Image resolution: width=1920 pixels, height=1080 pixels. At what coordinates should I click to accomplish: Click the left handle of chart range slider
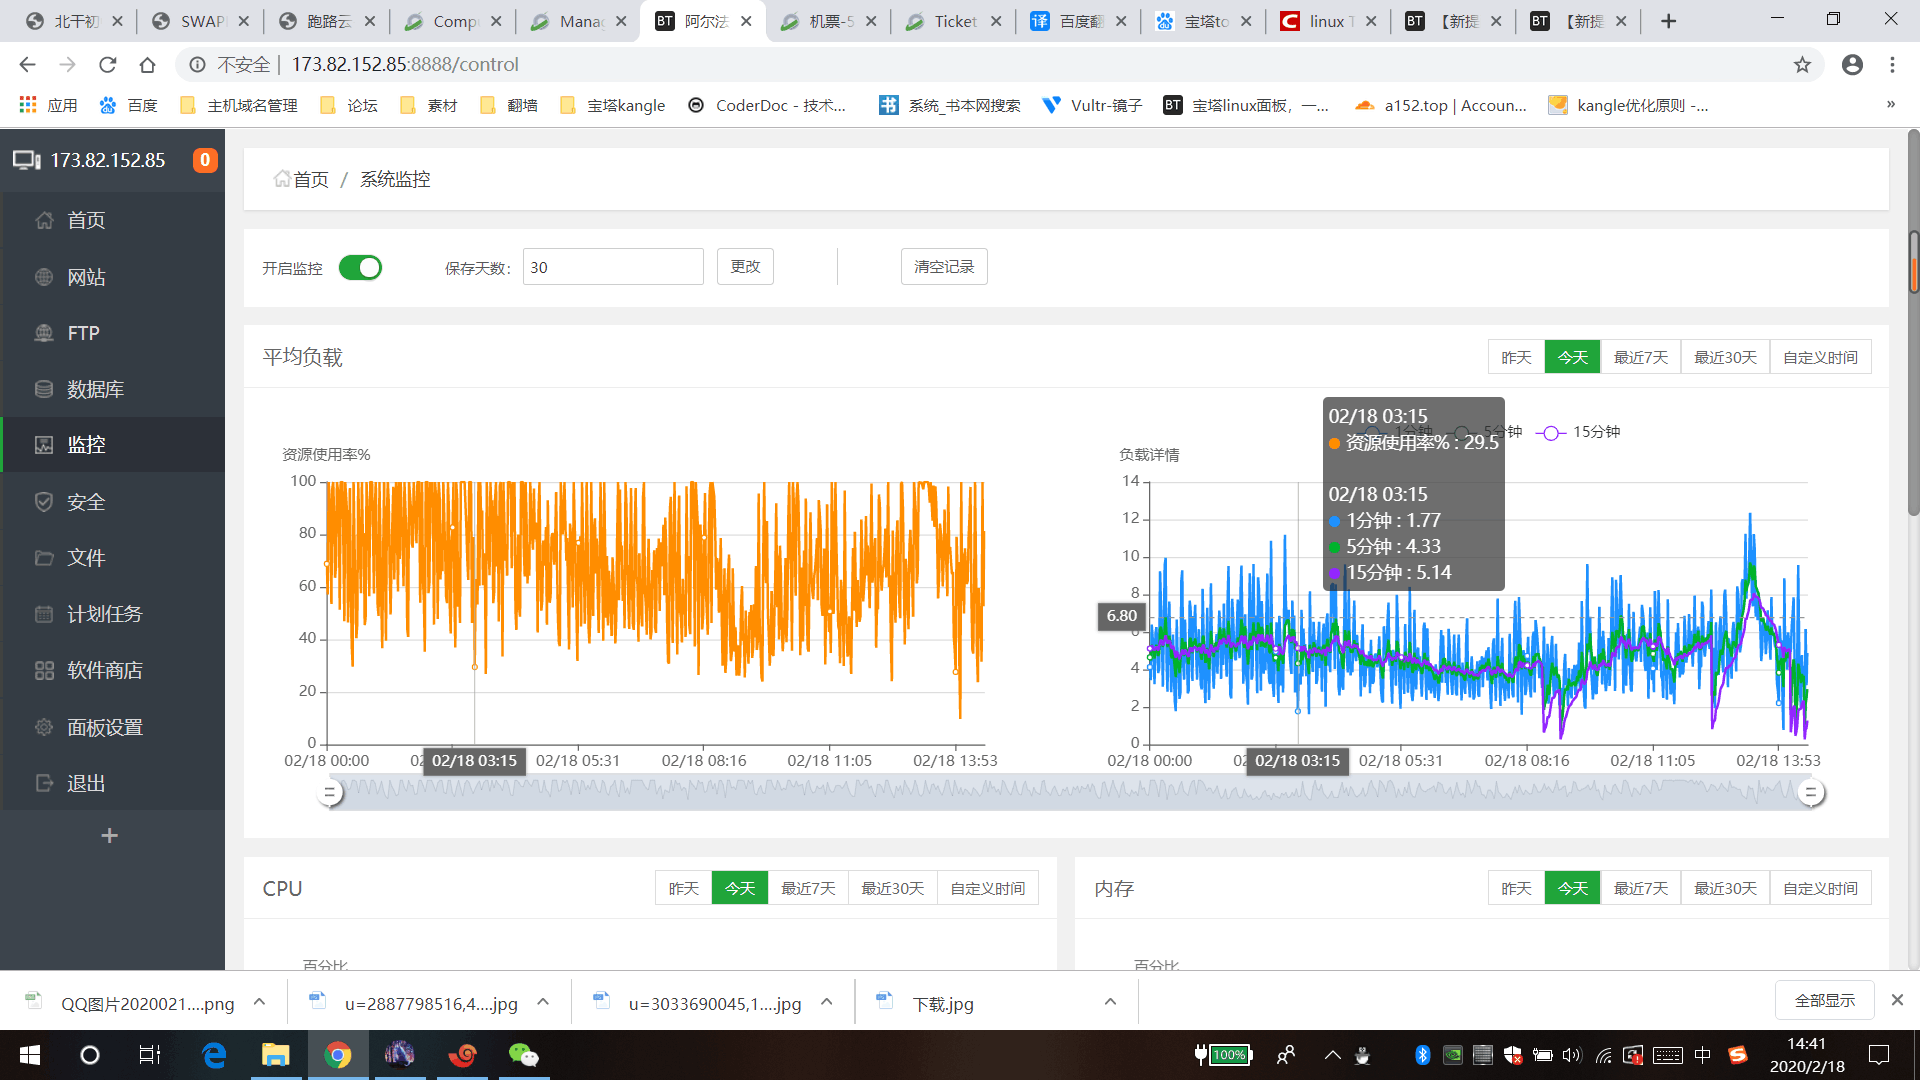coord(330,793)
